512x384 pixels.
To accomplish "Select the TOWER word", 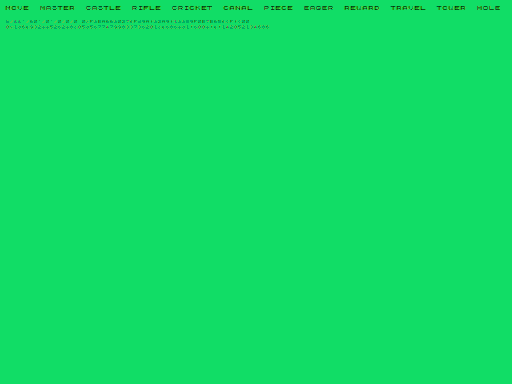I will pyautogui.click(x=451, y=8).
